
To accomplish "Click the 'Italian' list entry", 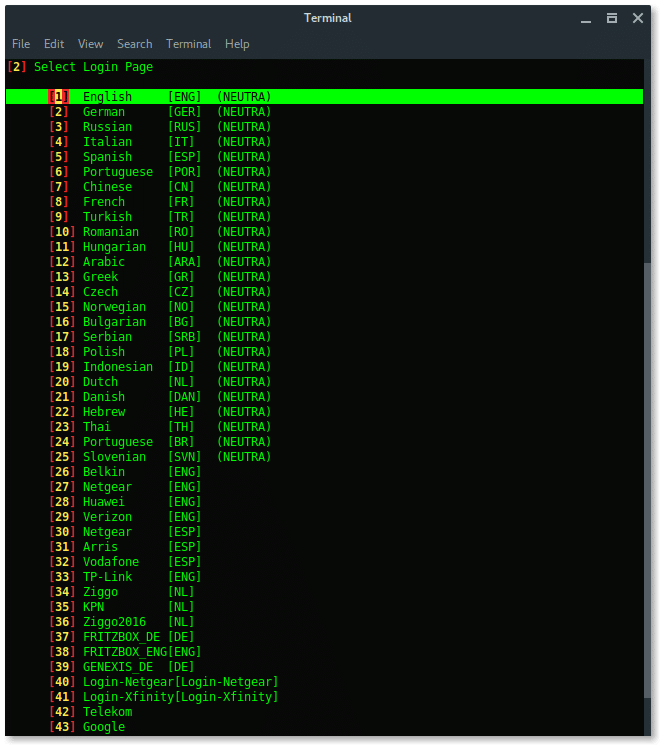I will point(107,142).
